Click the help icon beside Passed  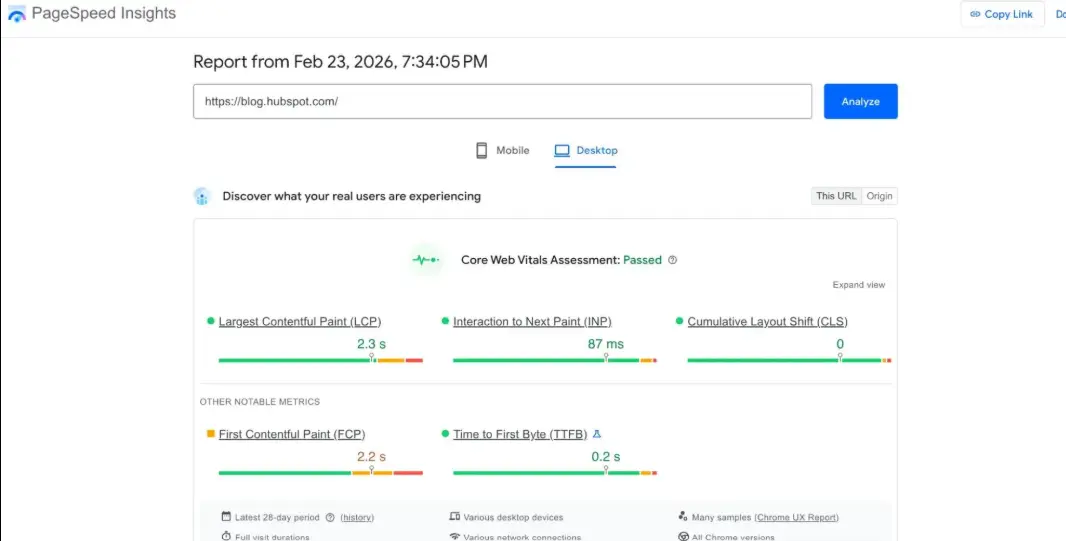click(x=672, y=260)
